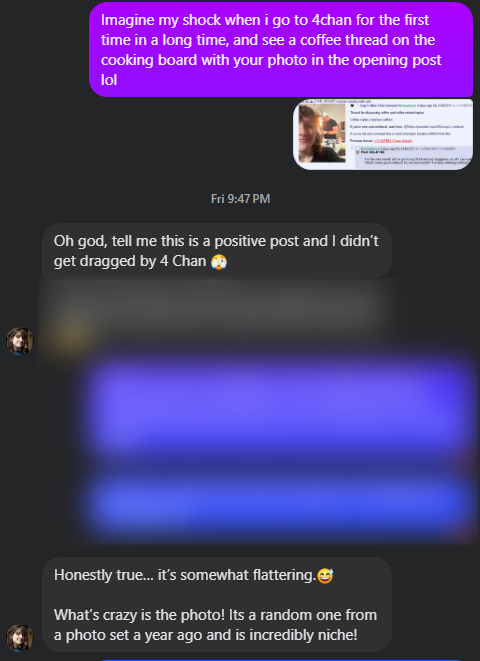Click the fearful face emoji after "4 Chan"
This screenshot has height=661, width=480.
(219, 262)
